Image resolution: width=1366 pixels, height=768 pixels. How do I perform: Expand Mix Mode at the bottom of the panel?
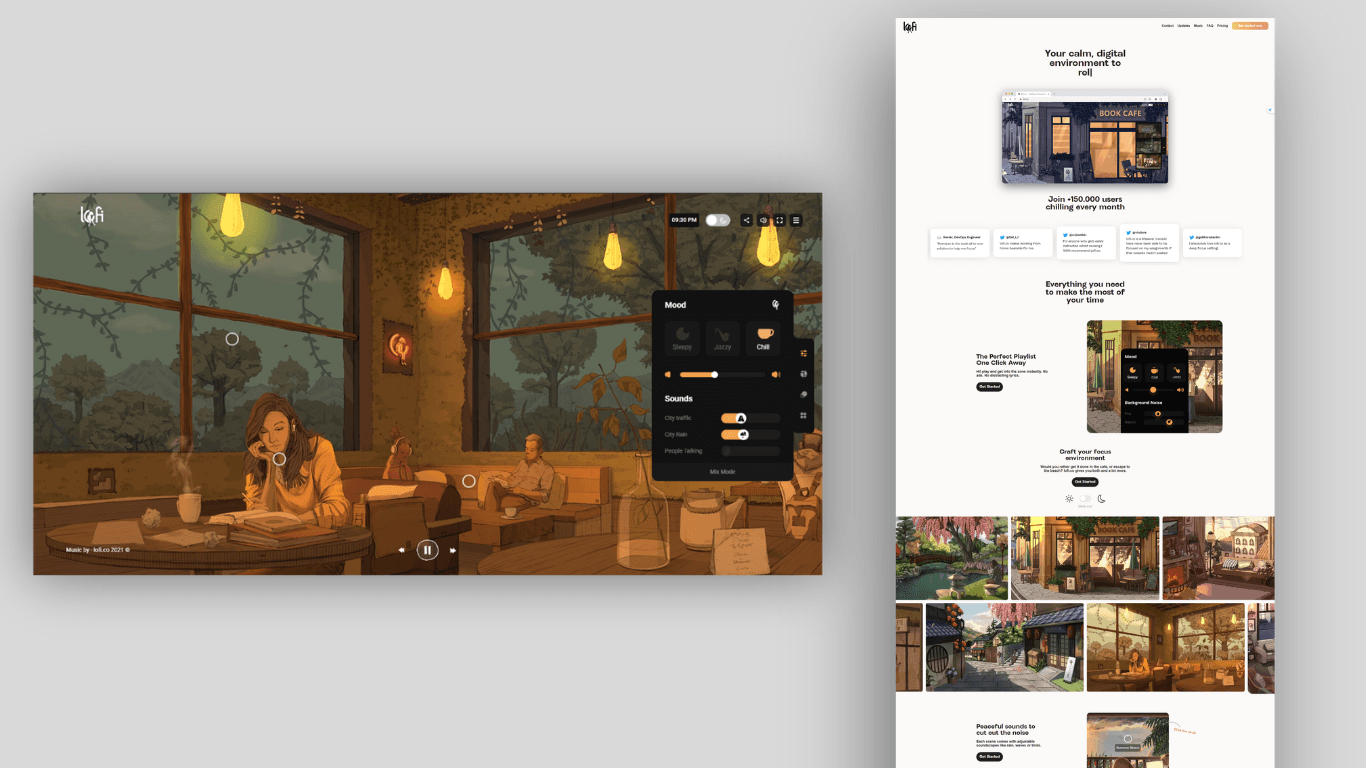(722, 471)
